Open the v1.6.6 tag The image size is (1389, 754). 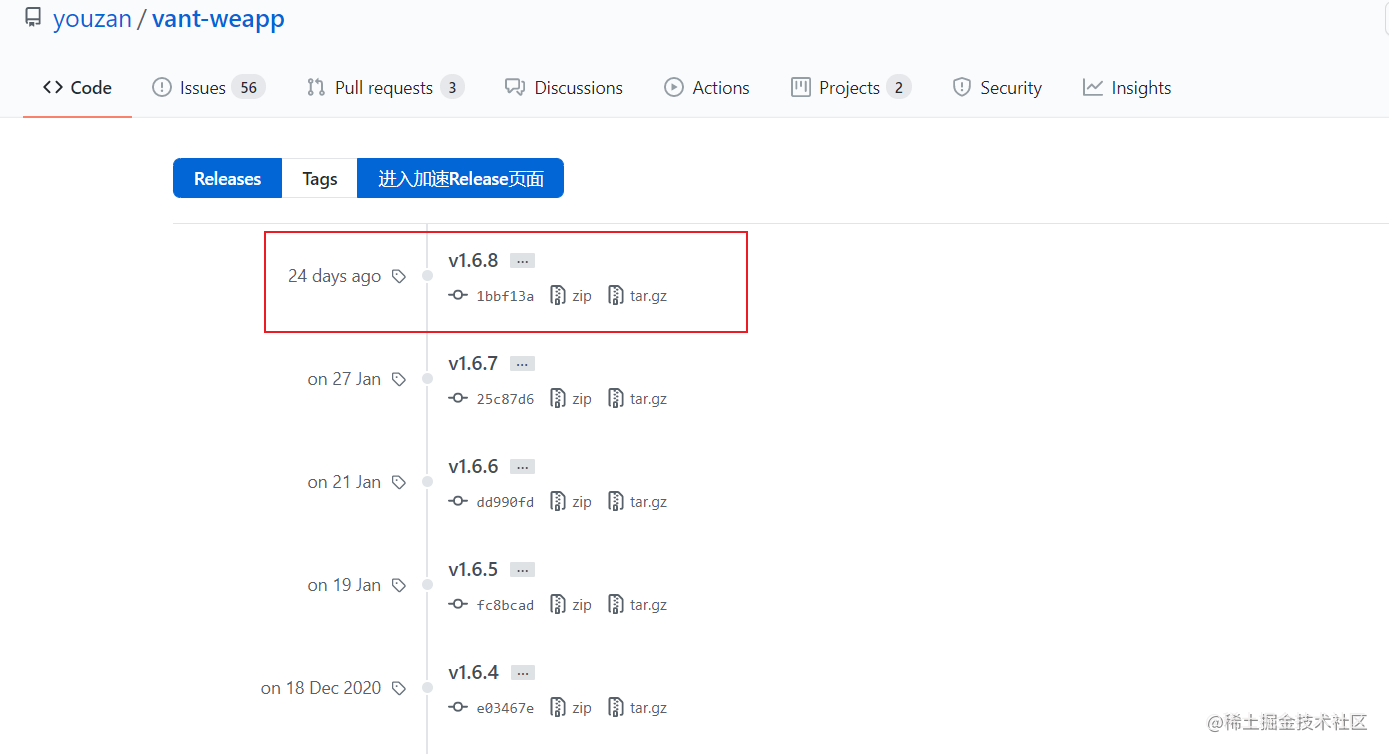pos(473,466)
